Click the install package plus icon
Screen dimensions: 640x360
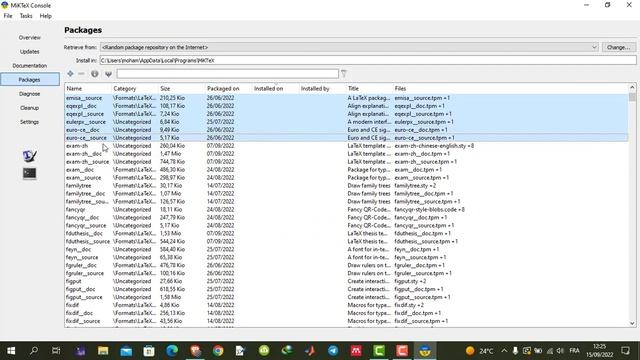[70, 74]
